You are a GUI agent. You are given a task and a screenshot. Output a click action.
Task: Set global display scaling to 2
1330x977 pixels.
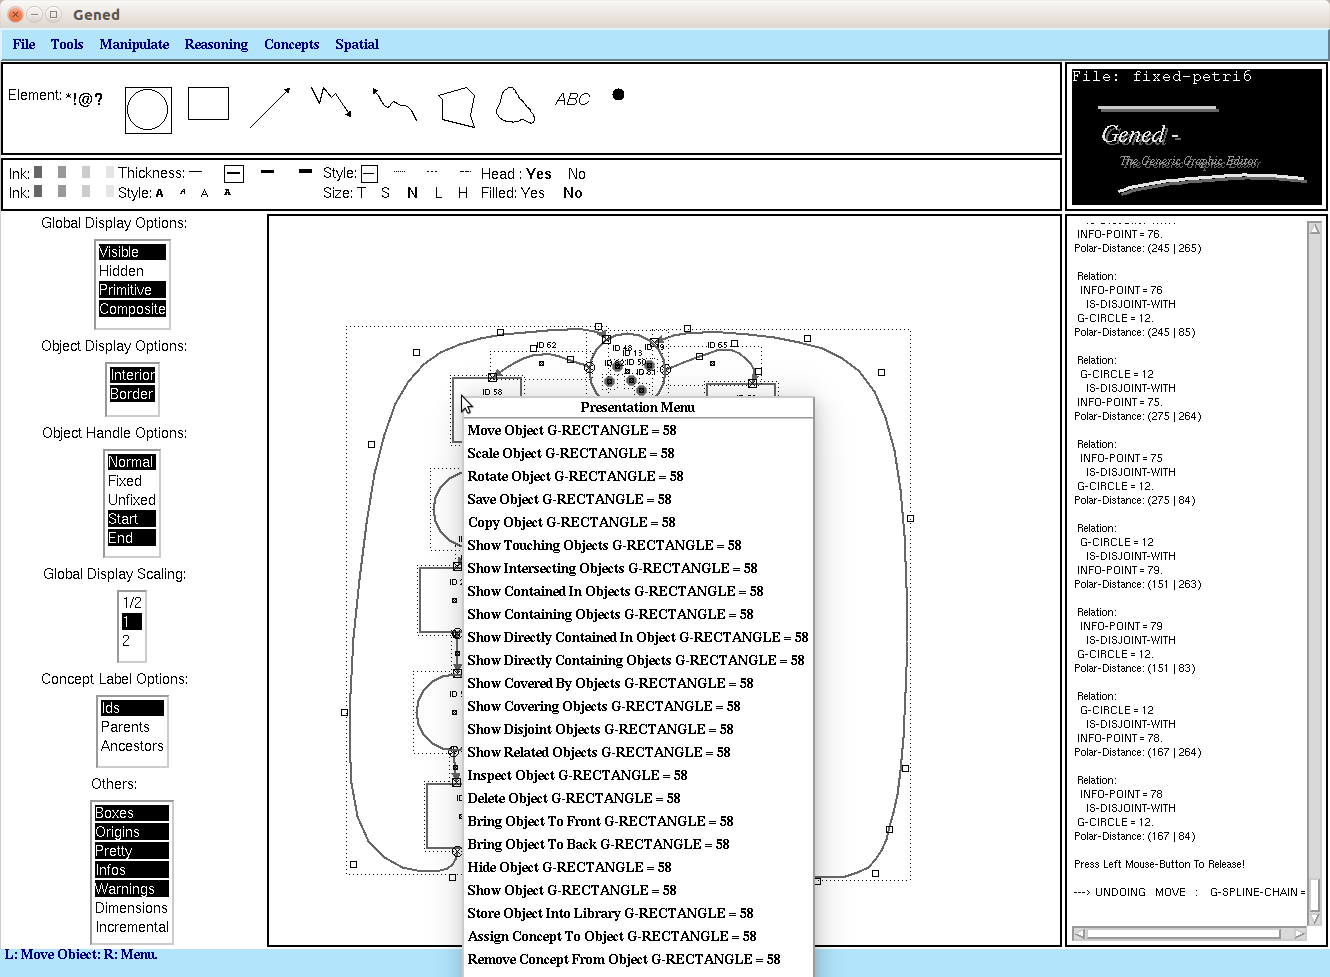point(126,641)
